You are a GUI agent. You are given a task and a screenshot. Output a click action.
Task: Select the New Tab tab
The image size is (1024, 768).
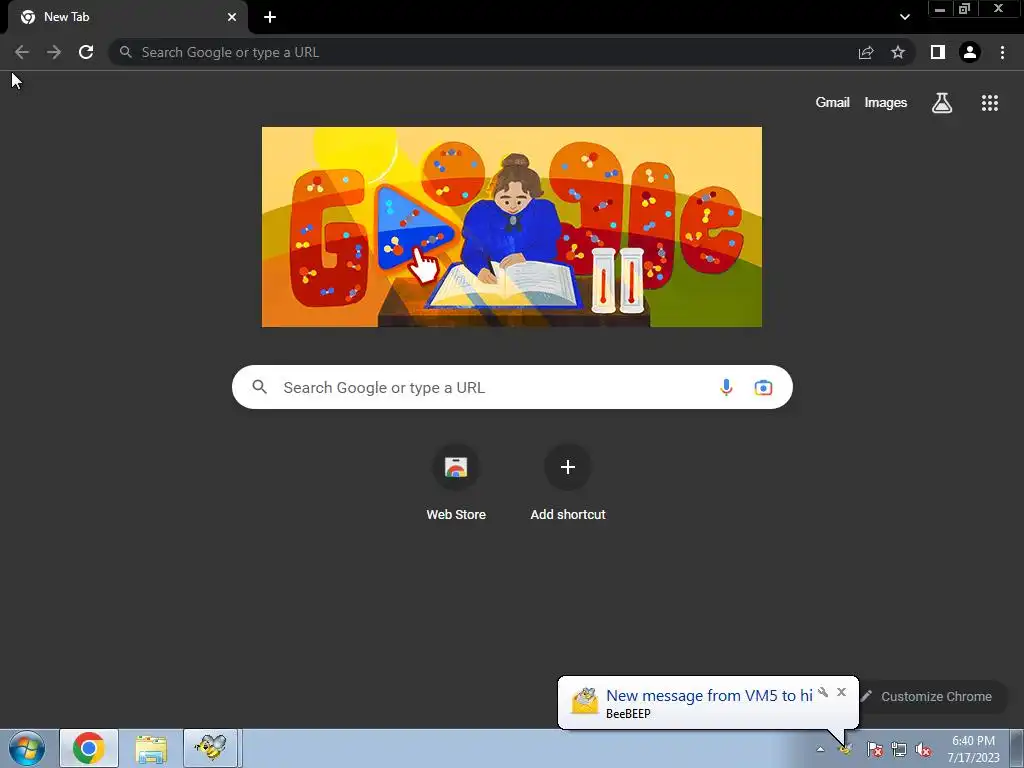point(128,17)
